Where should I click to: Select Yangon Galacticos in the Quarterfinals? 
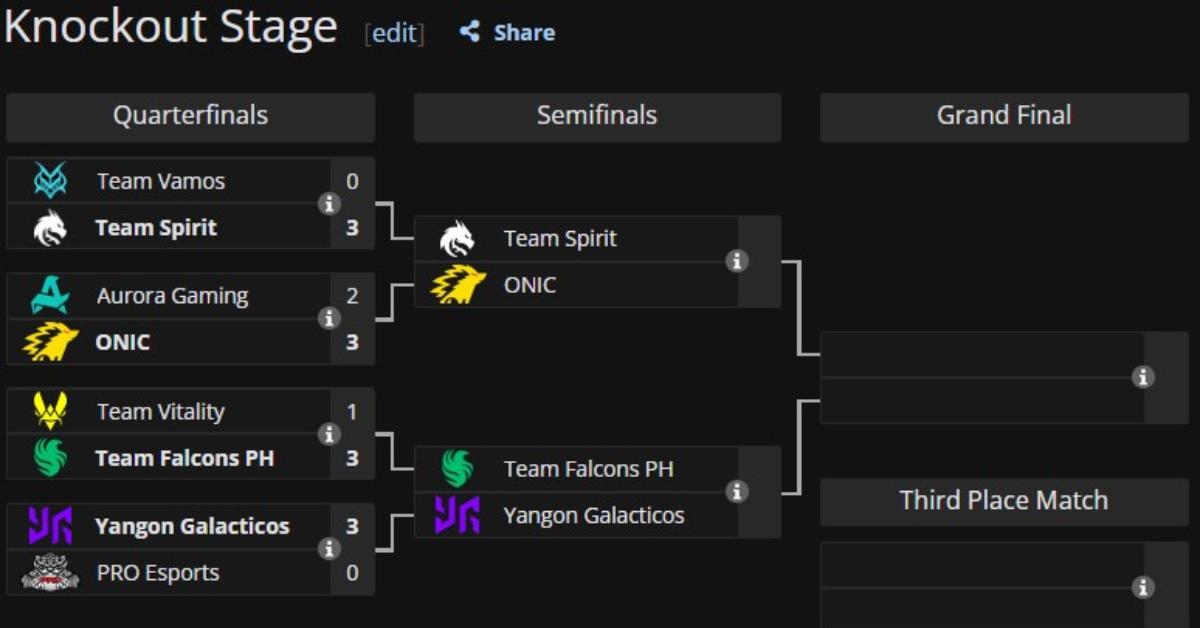click(x=192, y=526)
